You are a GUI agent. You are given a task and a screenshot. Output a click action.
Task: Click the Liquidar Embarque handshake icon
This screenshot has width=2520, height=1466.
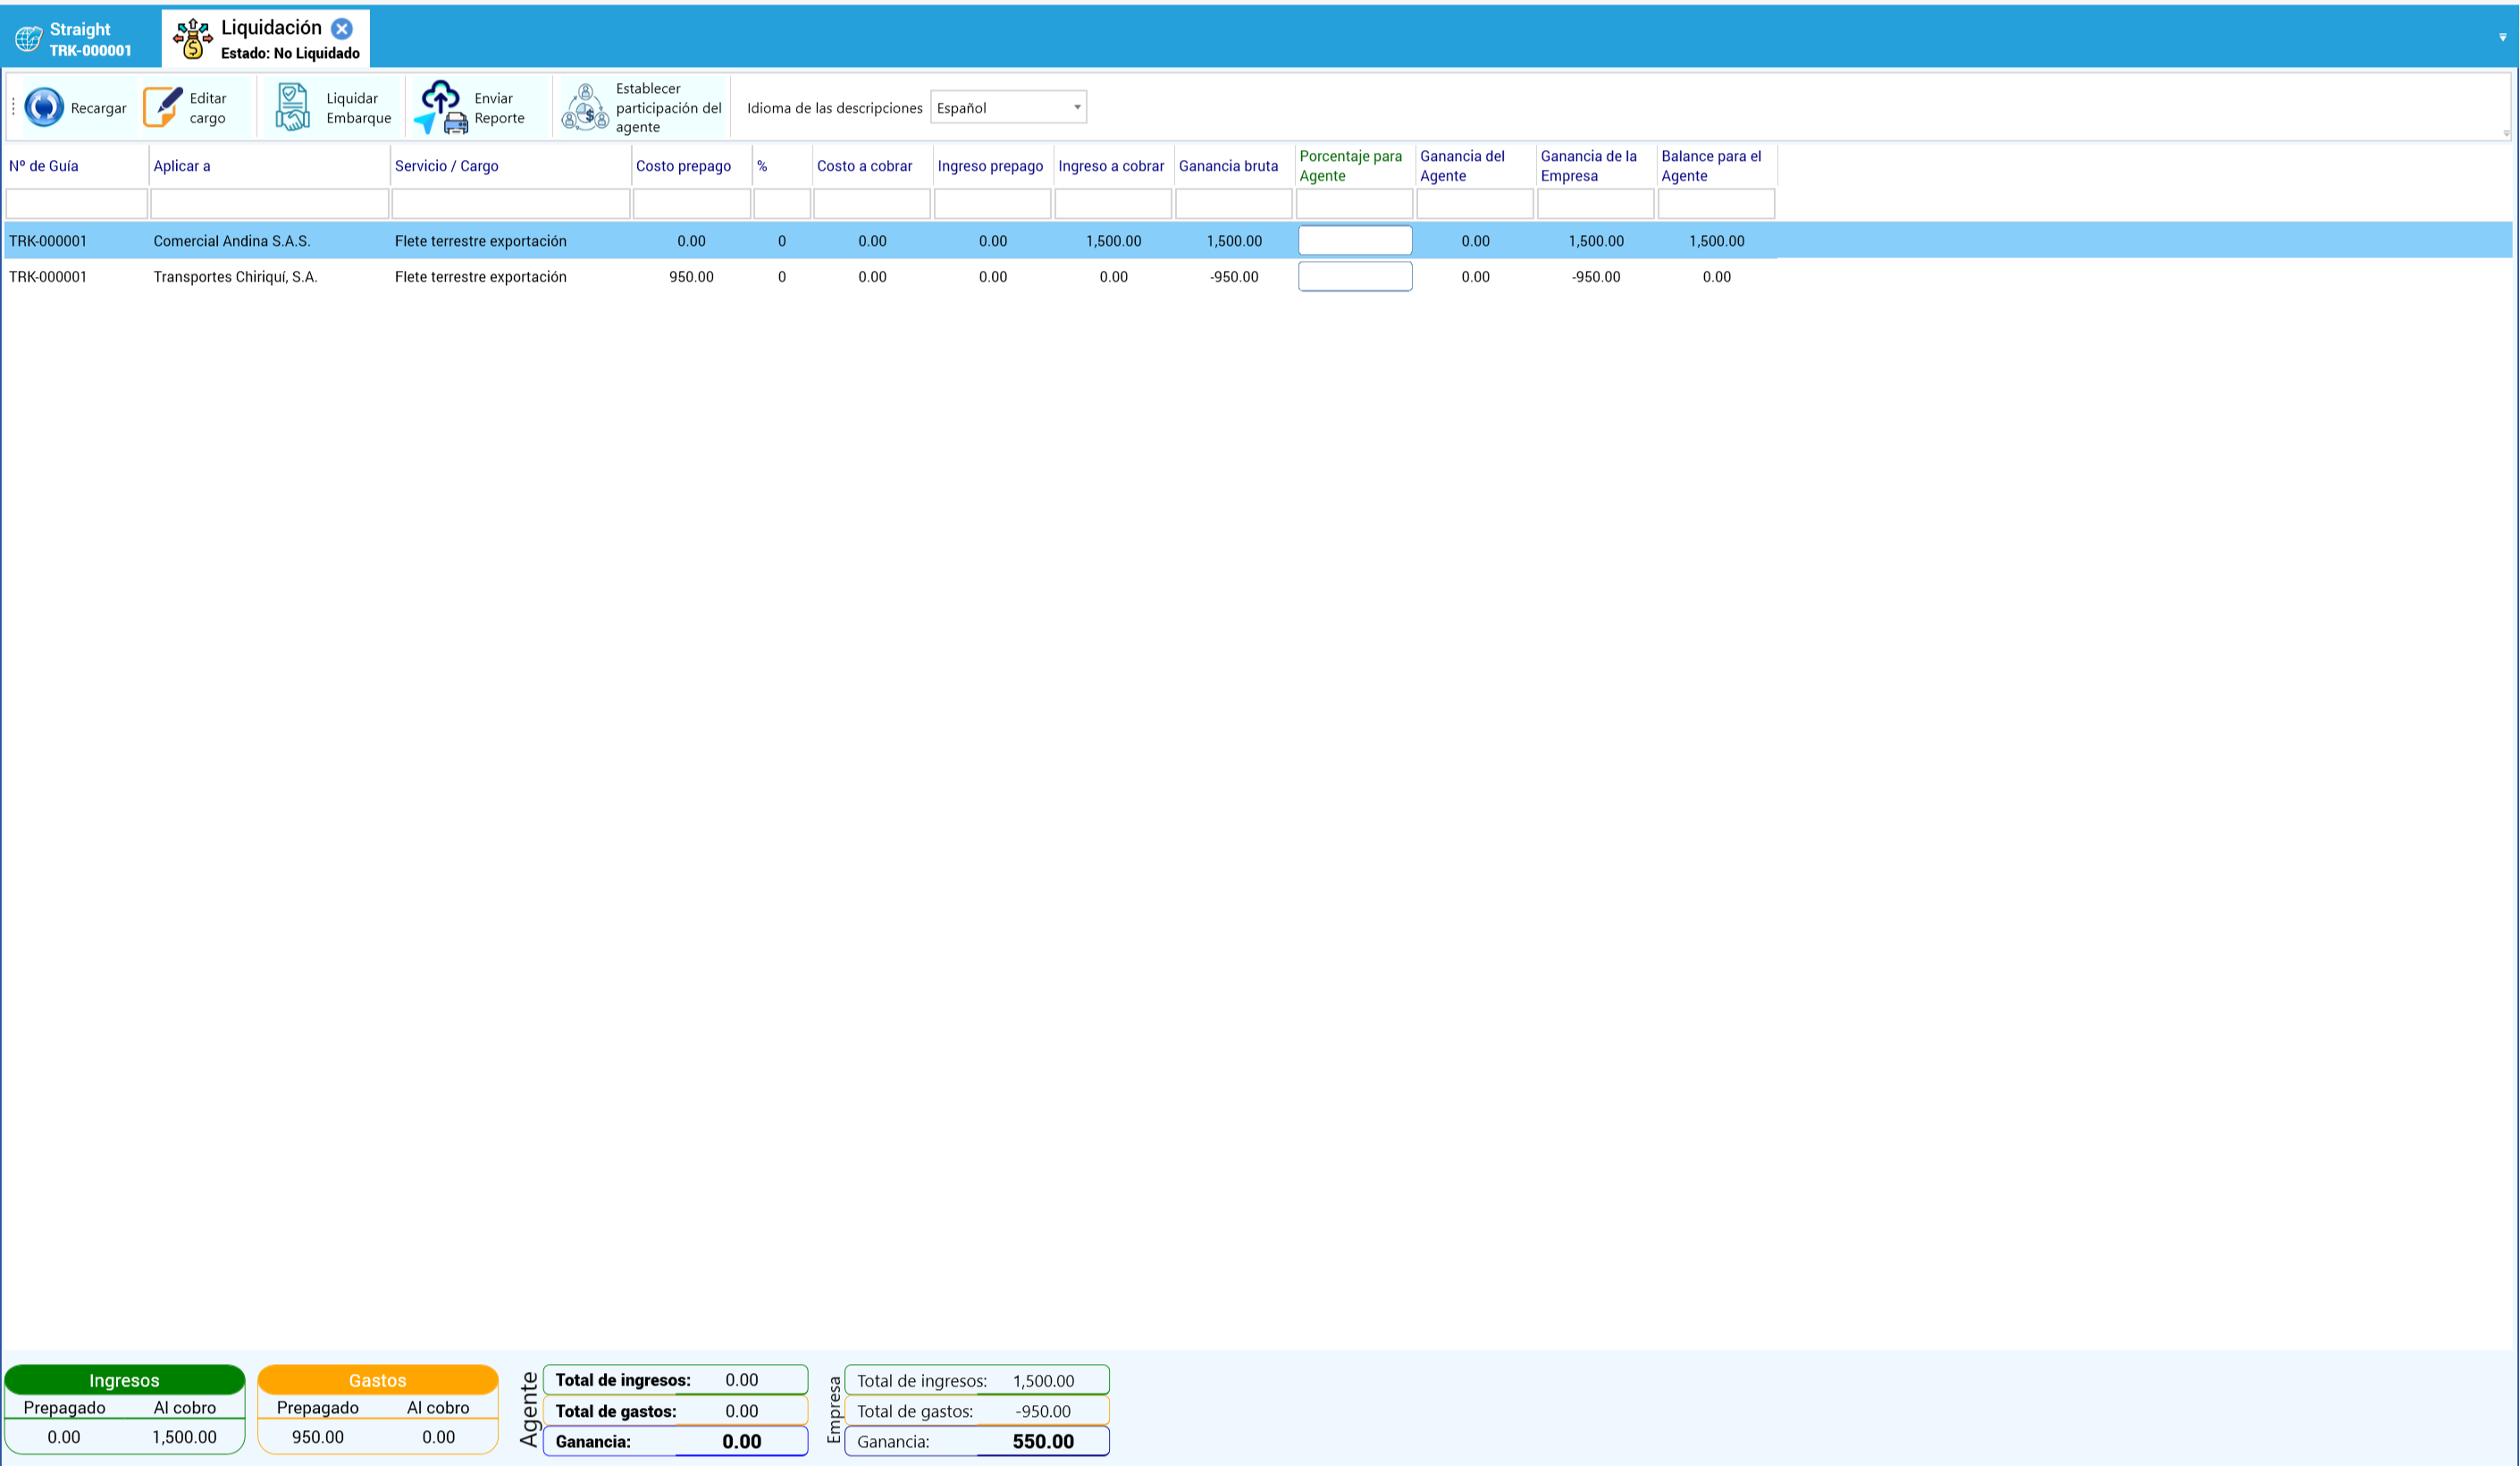point(292,107)
